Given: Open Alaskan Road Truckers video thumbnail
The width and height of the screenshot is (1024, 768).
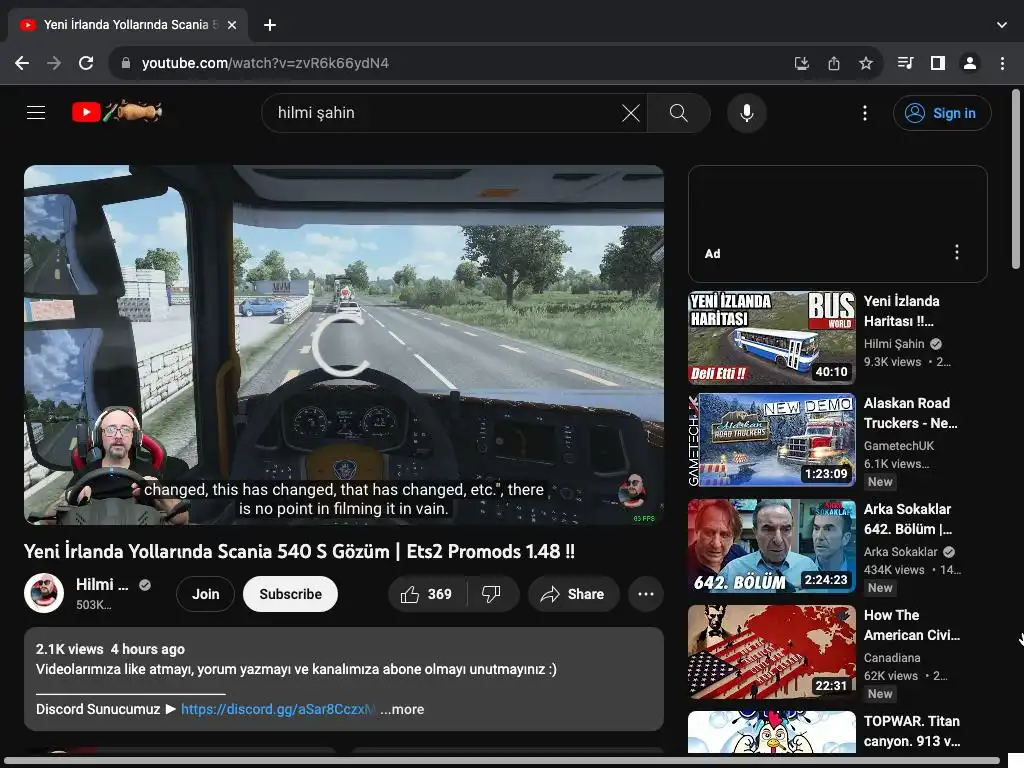Looking at the screenshot, I should tap(771, 440).
